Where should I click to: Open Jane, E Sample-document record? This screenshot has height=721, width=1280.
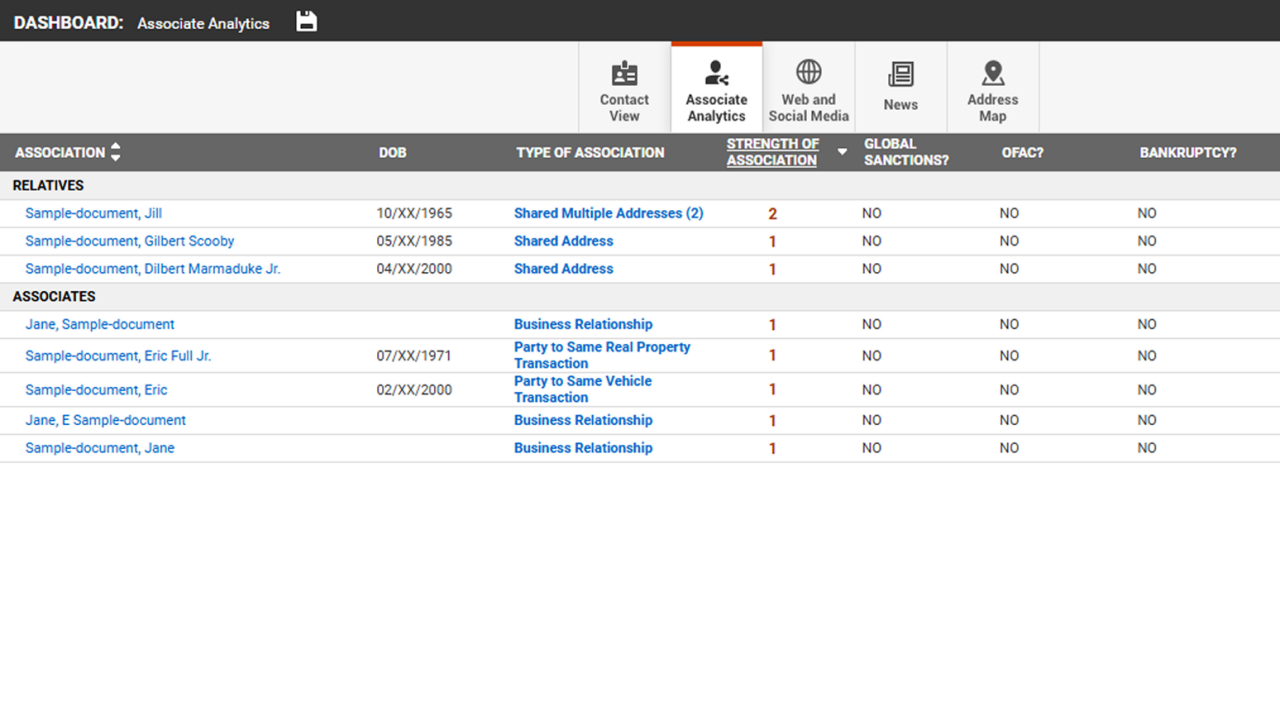click(x=105, y=420)
